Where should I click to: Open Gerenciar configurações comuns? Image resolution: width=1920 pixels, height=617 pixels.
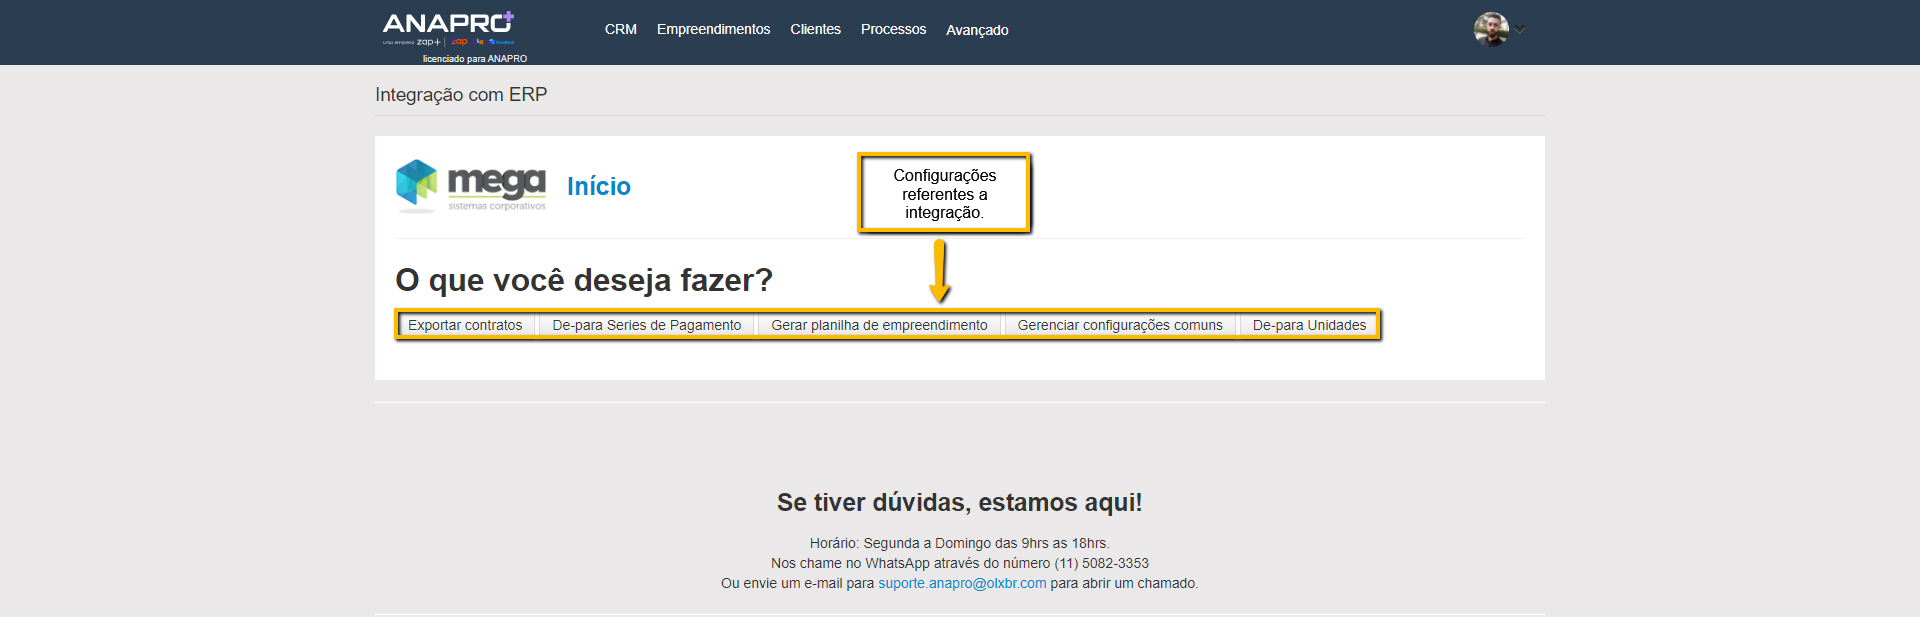(1119, 325)
